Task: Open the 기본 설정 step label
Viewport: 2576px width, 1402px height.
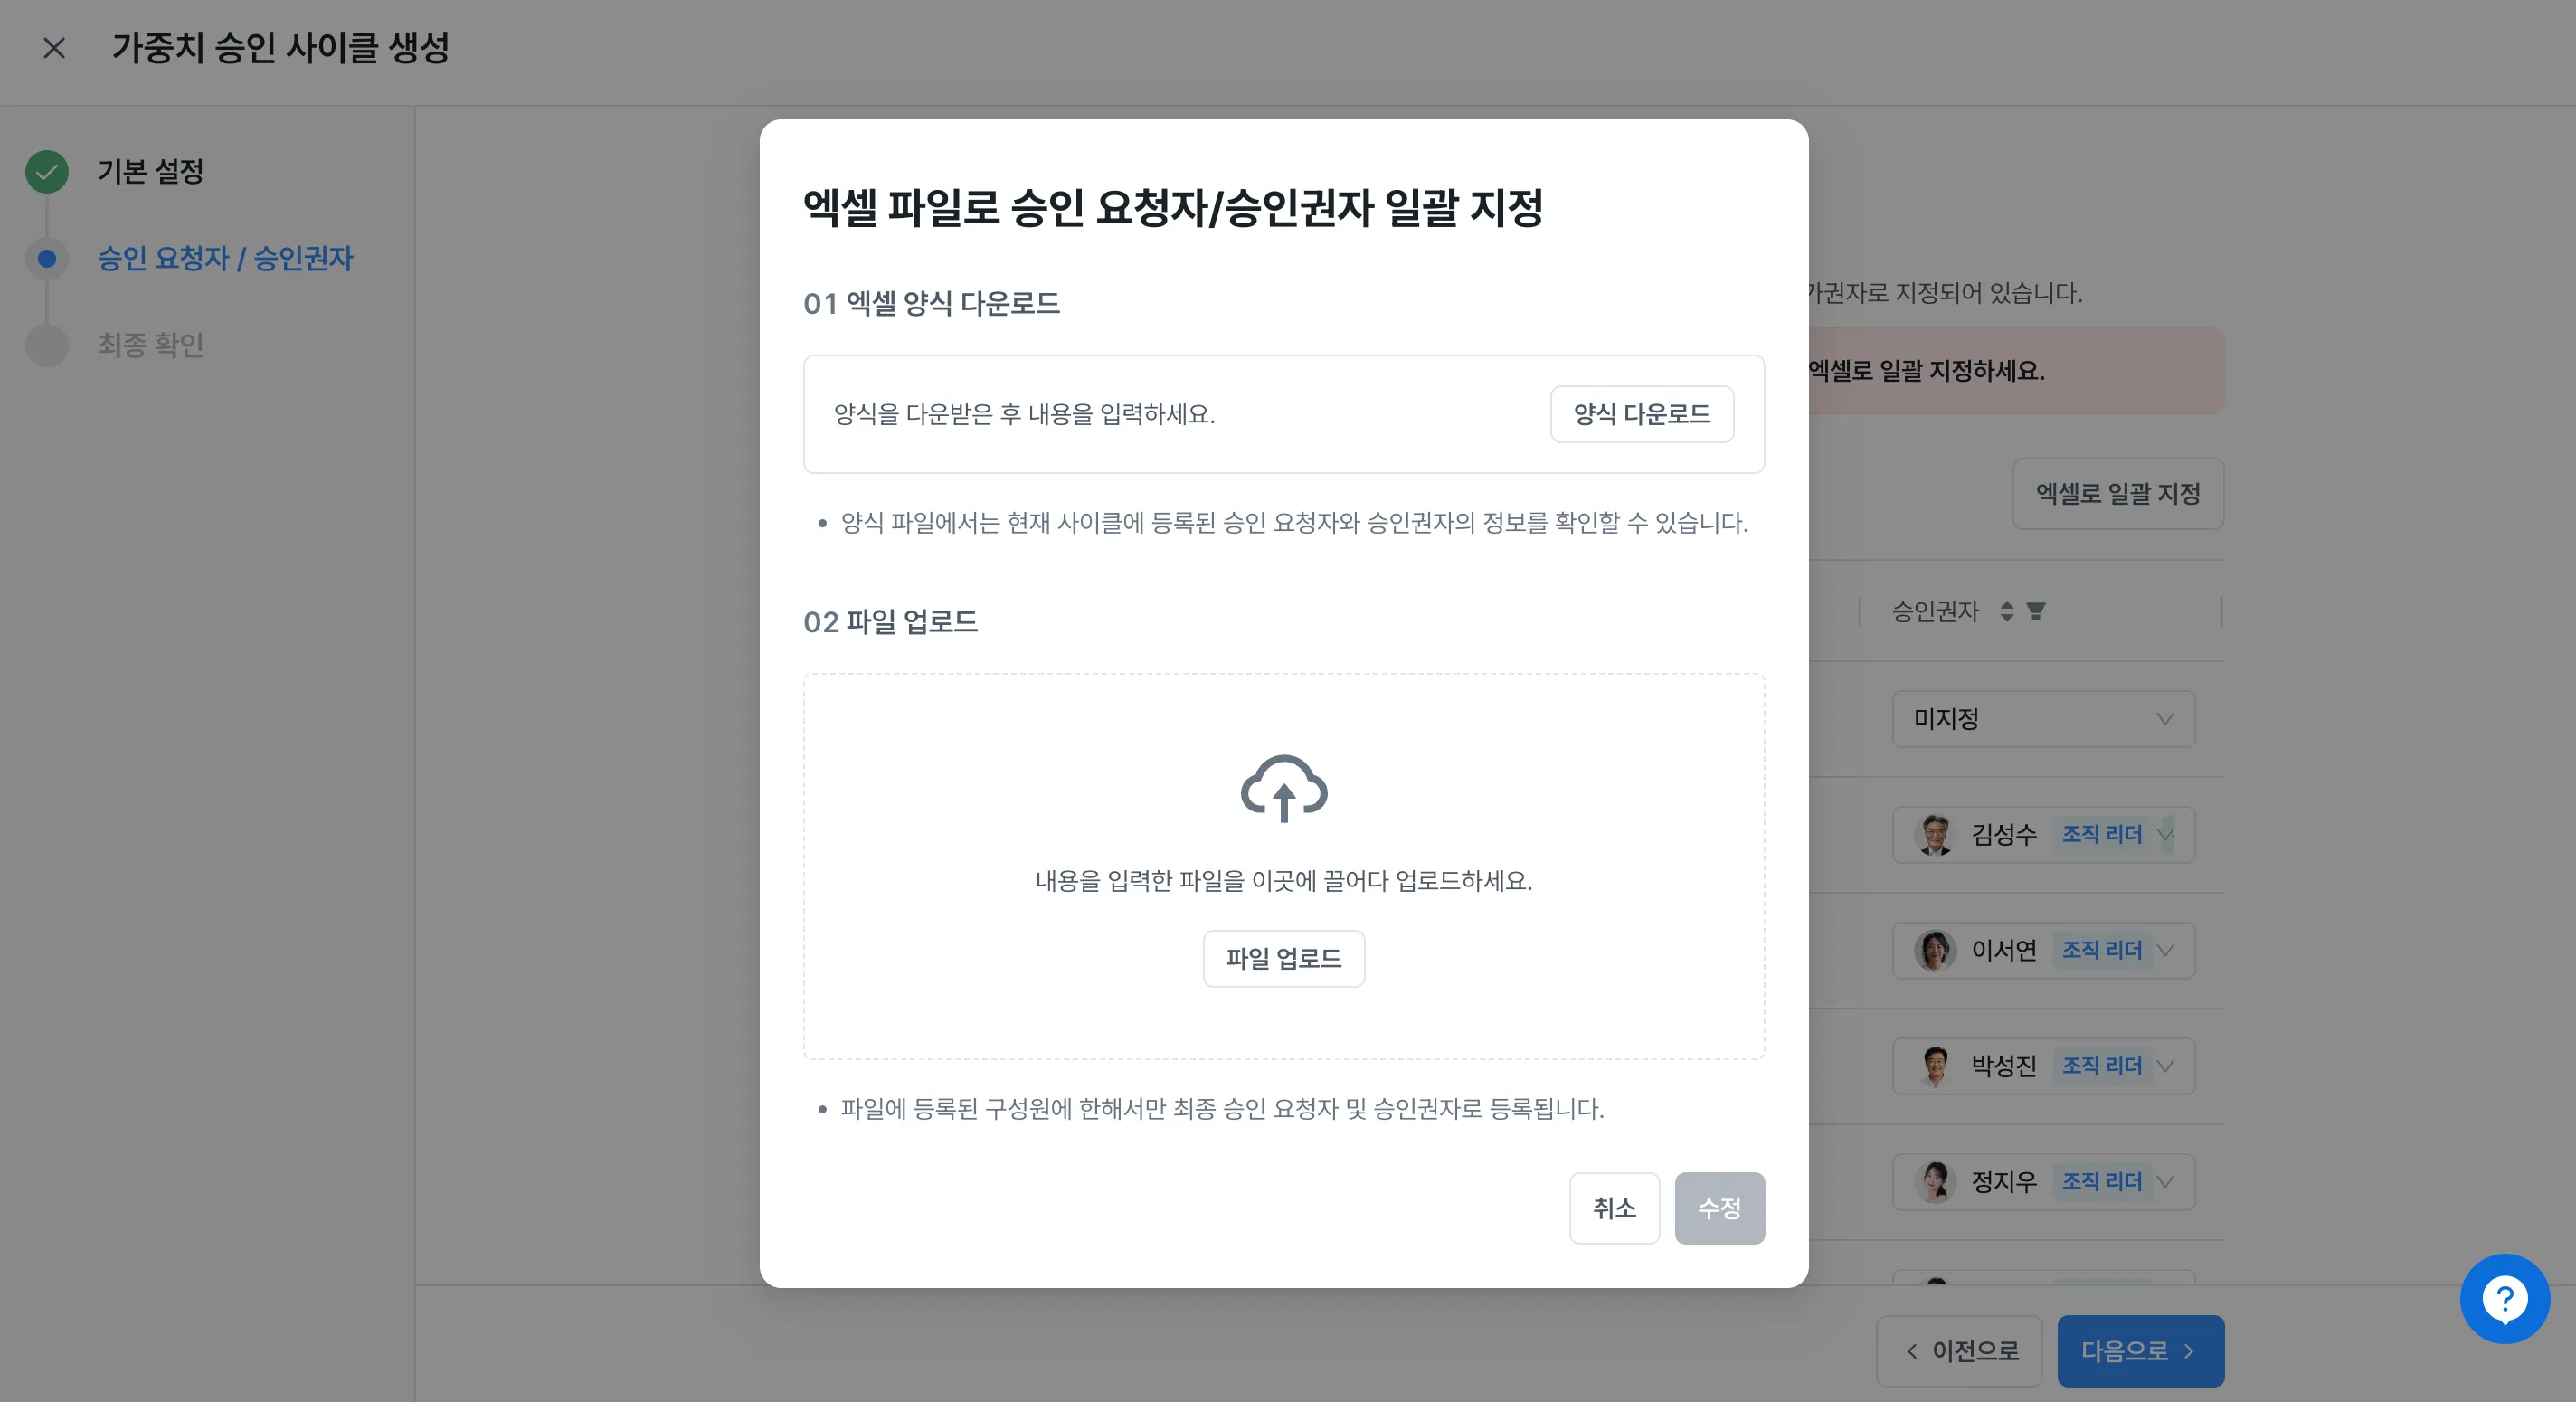Action: point(150,172)
